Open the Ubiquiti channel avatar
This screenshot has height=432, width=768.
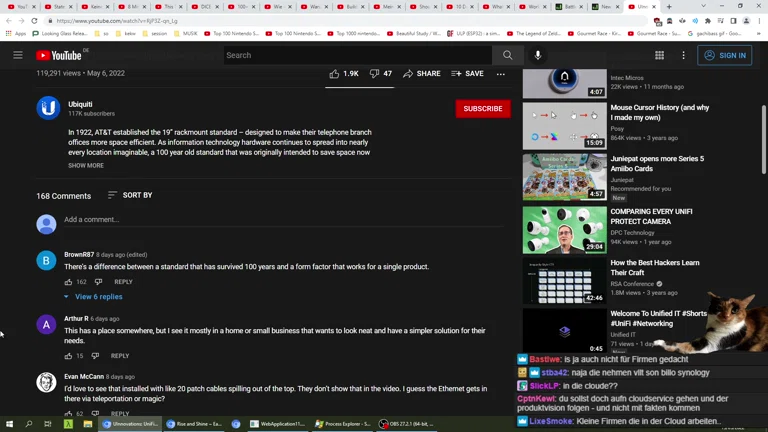tap(48, 108)
